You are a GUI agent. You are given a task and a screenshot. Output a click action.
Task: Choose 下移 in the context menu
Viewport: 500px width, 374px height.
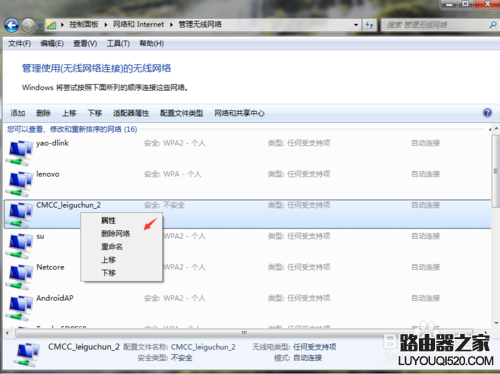tap(108, 273)
